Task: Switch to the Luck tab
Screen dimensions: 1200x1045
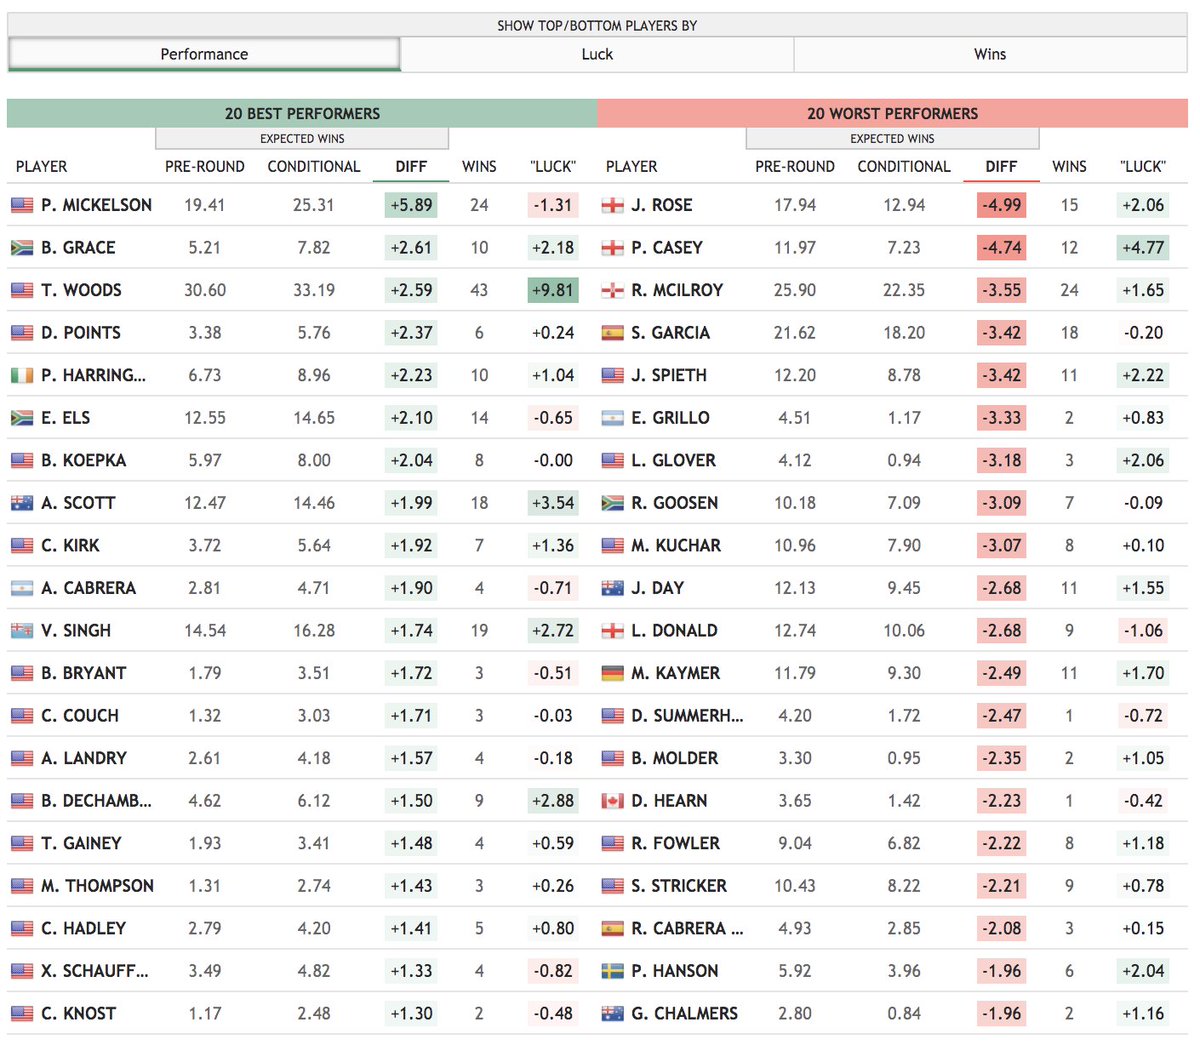Action: (x=596, y=54)
